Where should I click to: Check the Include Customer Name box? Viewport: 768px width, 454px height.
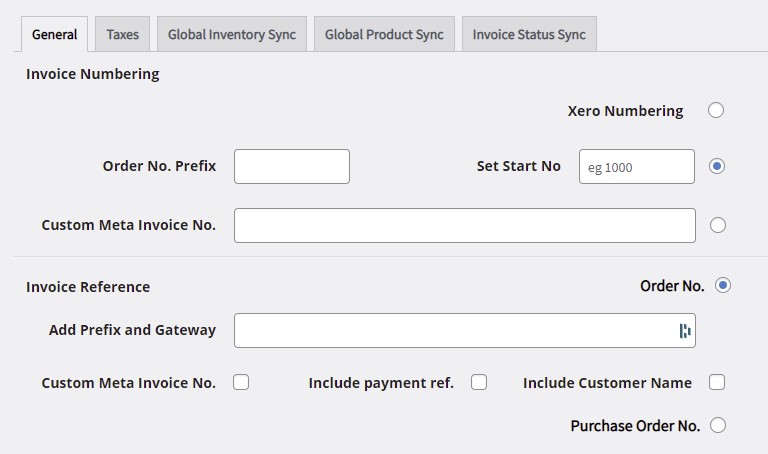(x=717, y=382)
